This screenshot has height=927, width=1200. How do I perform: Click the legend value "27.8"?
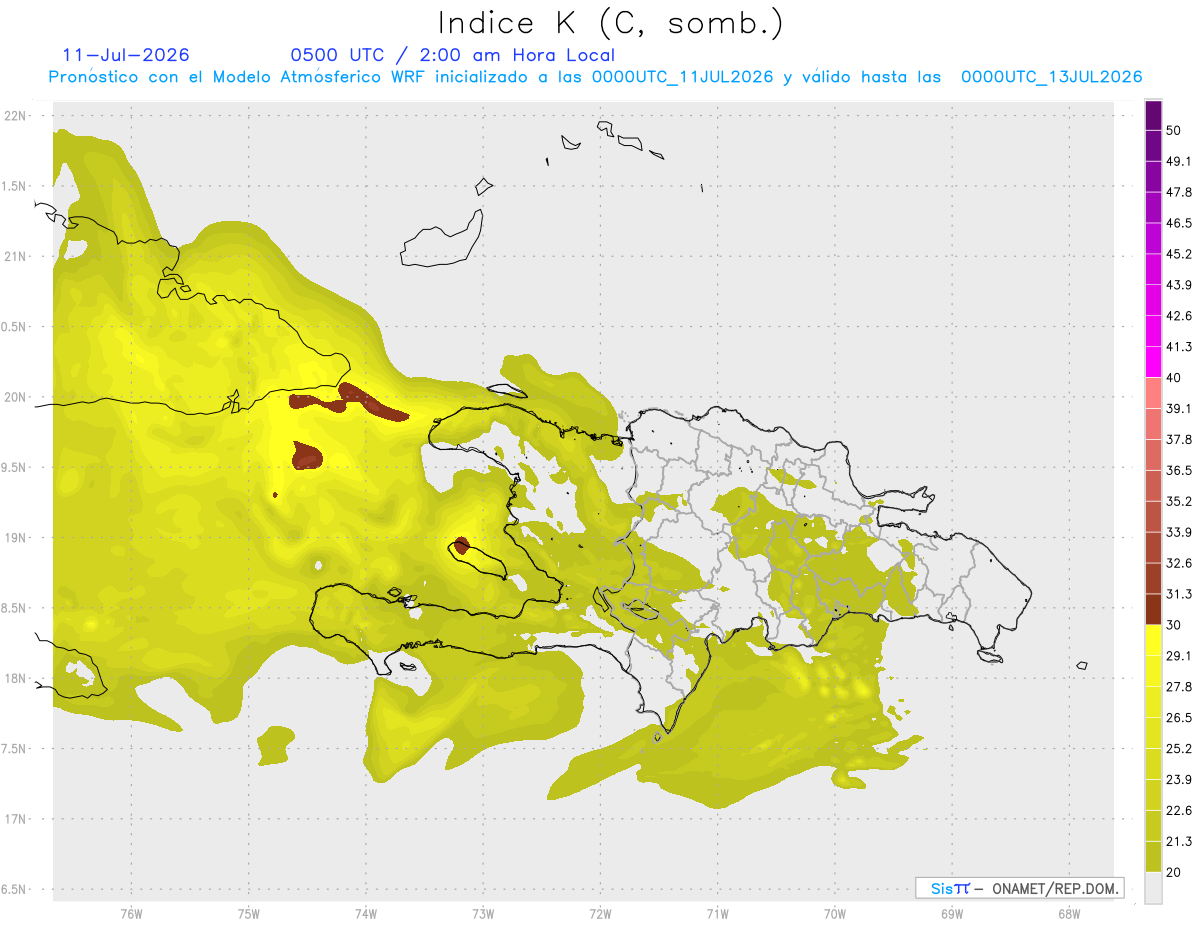[x=1179, y=687]
